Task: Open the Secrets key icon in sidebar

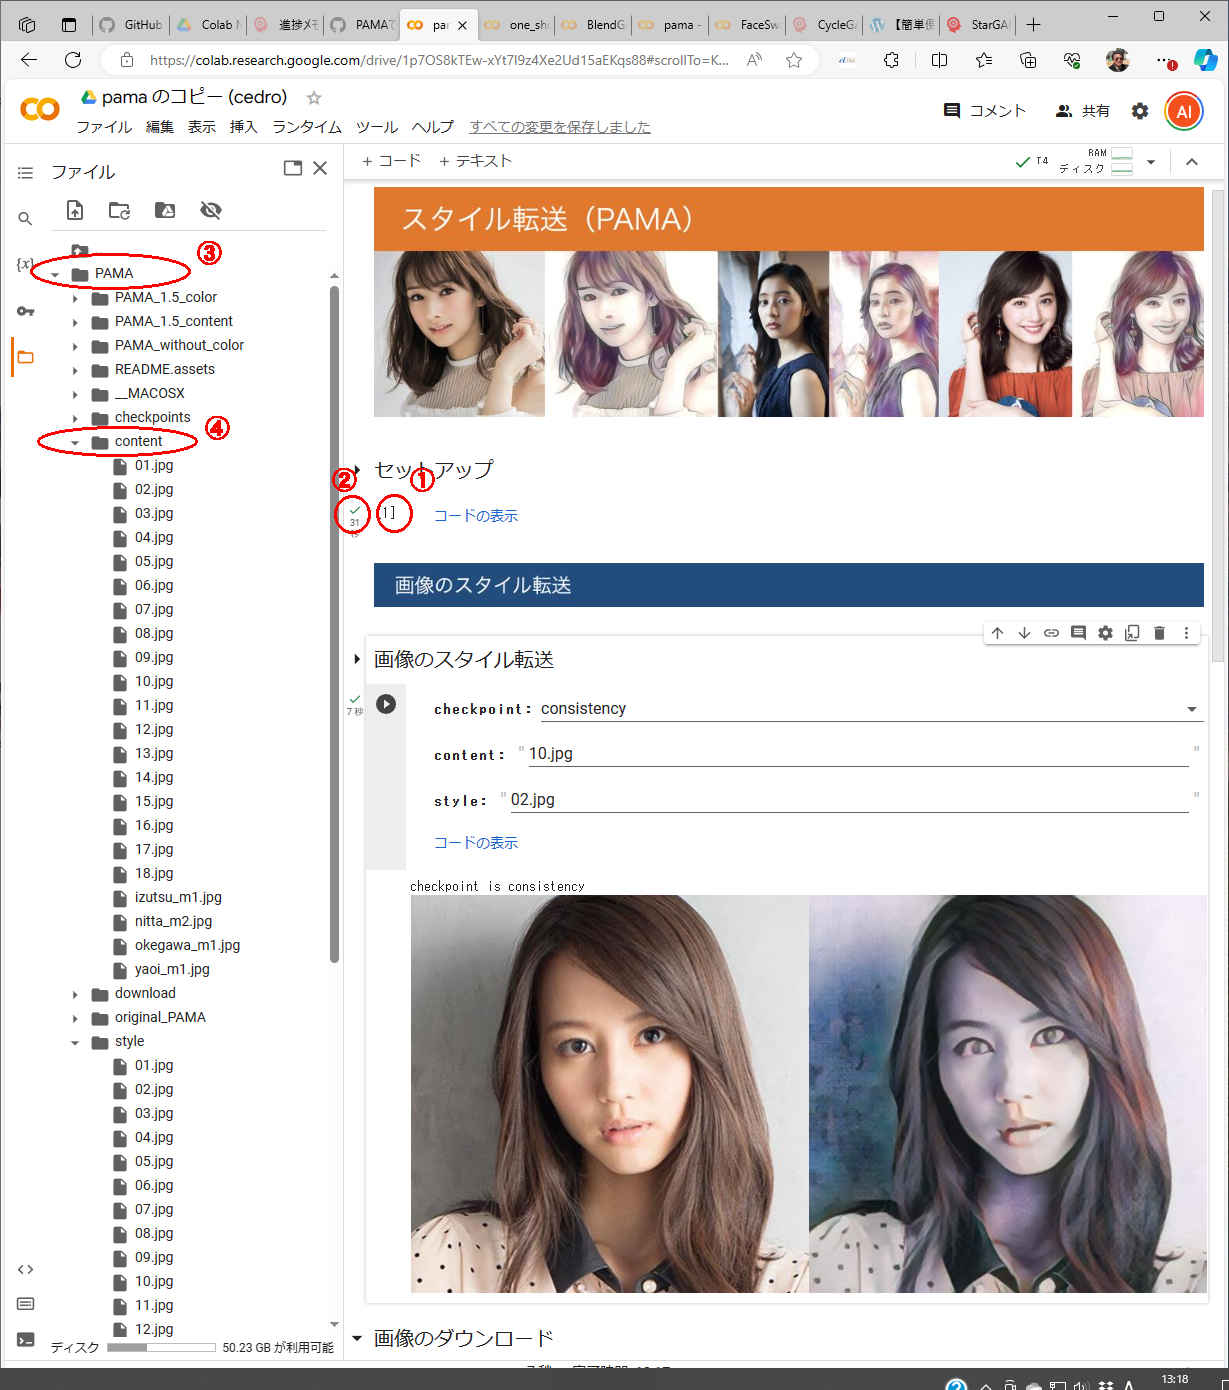Action: pos(25,311)
